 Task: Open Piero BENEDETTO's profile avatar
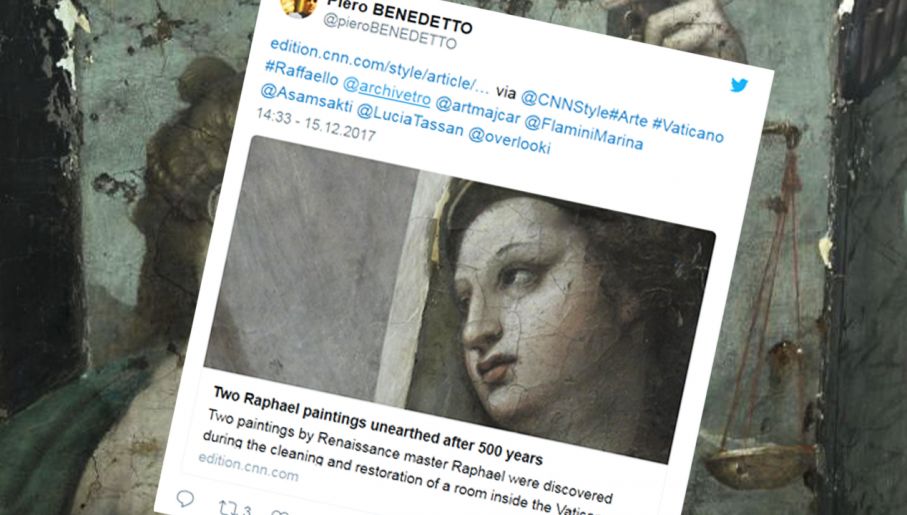point(299,7)
